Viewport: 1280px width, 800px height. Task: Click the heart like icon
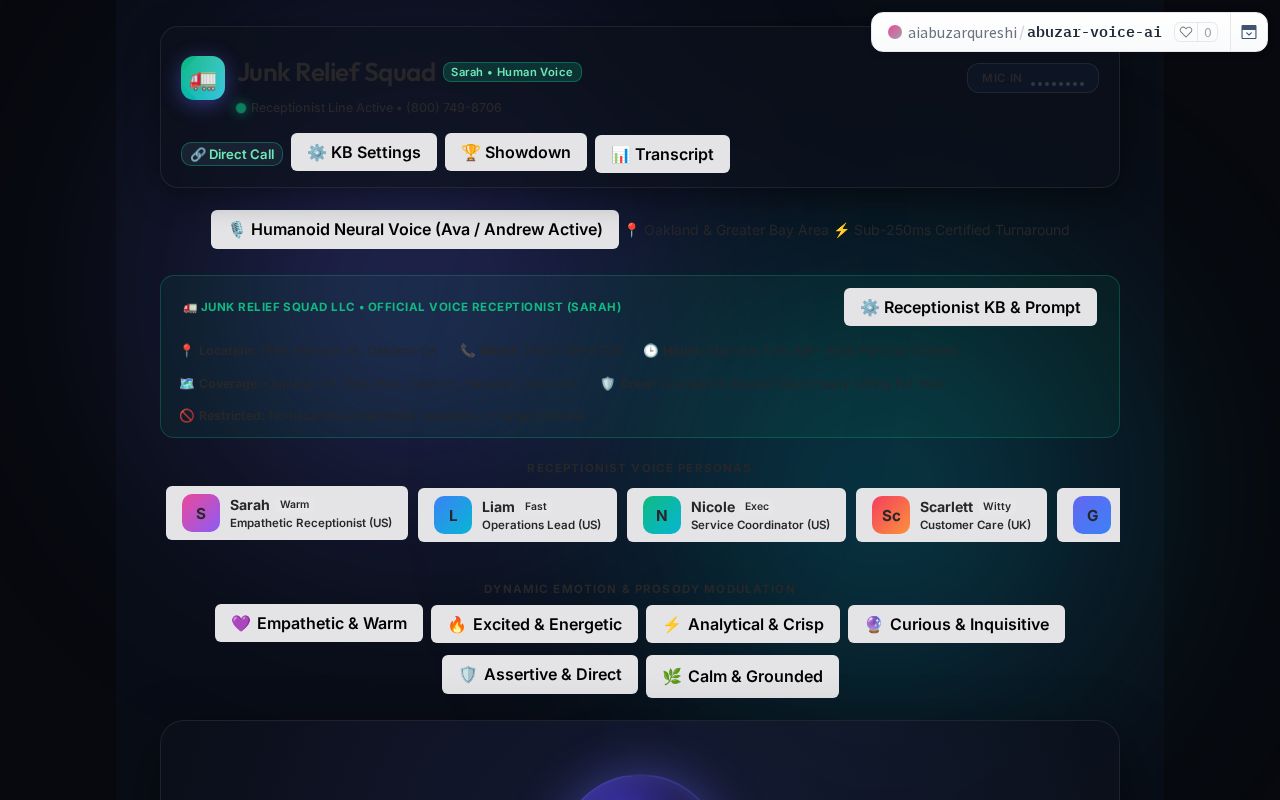(x=1186, y=32)
